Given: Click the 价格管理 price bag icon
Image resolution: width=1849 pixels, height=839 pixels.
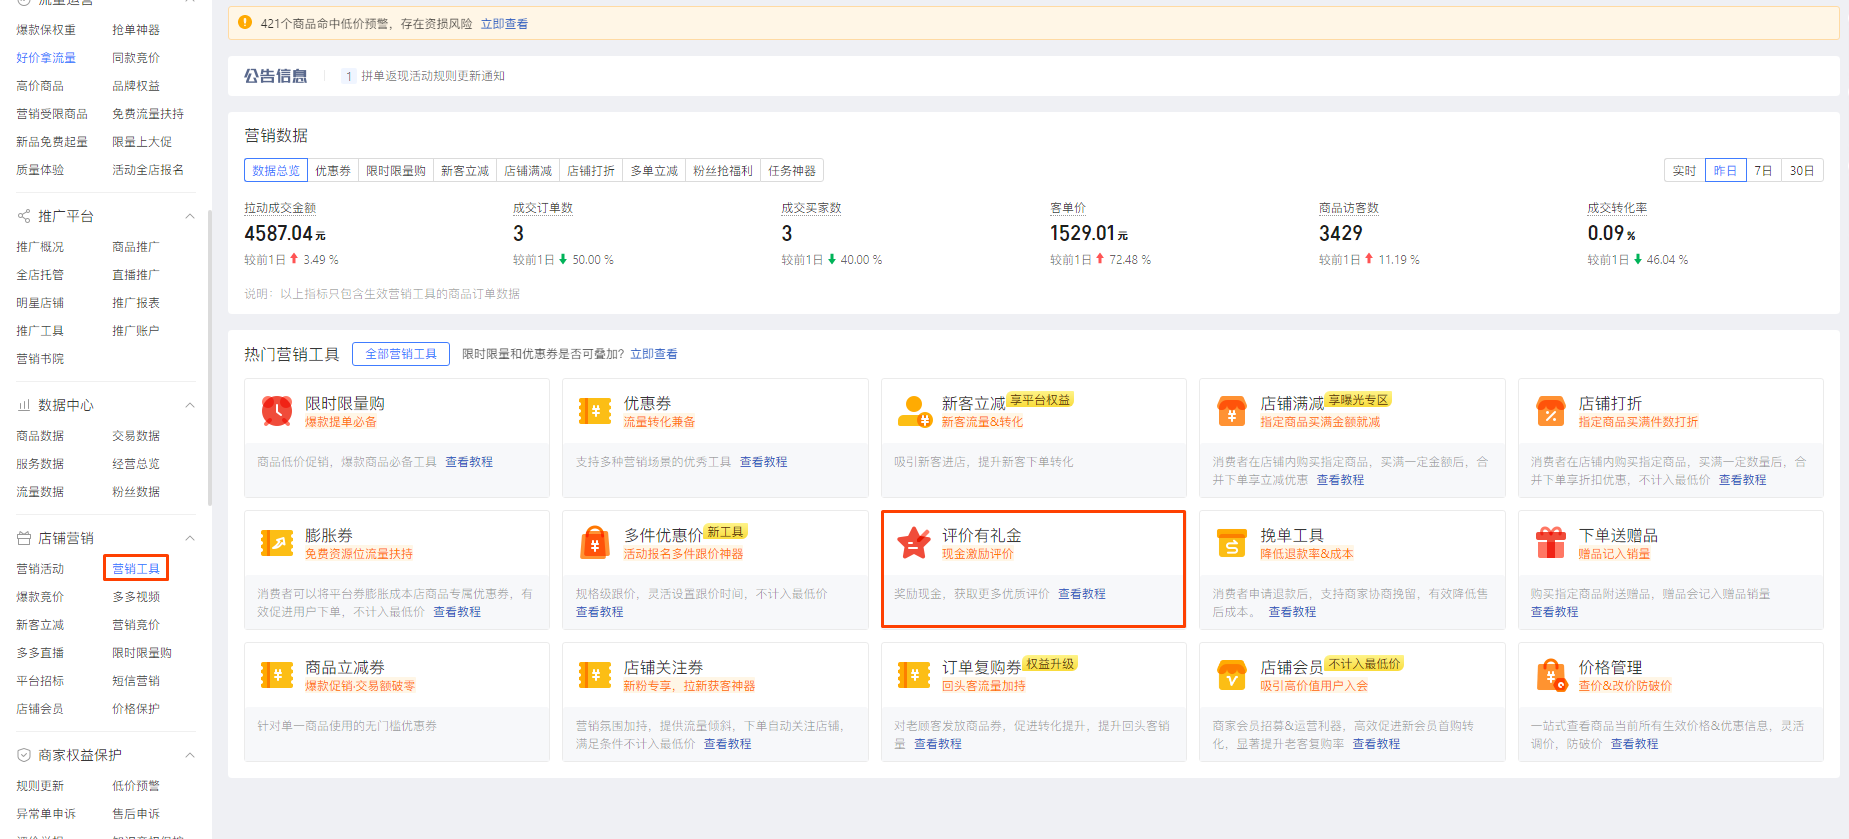Looking at the screenshot, I should (1550, 675).
